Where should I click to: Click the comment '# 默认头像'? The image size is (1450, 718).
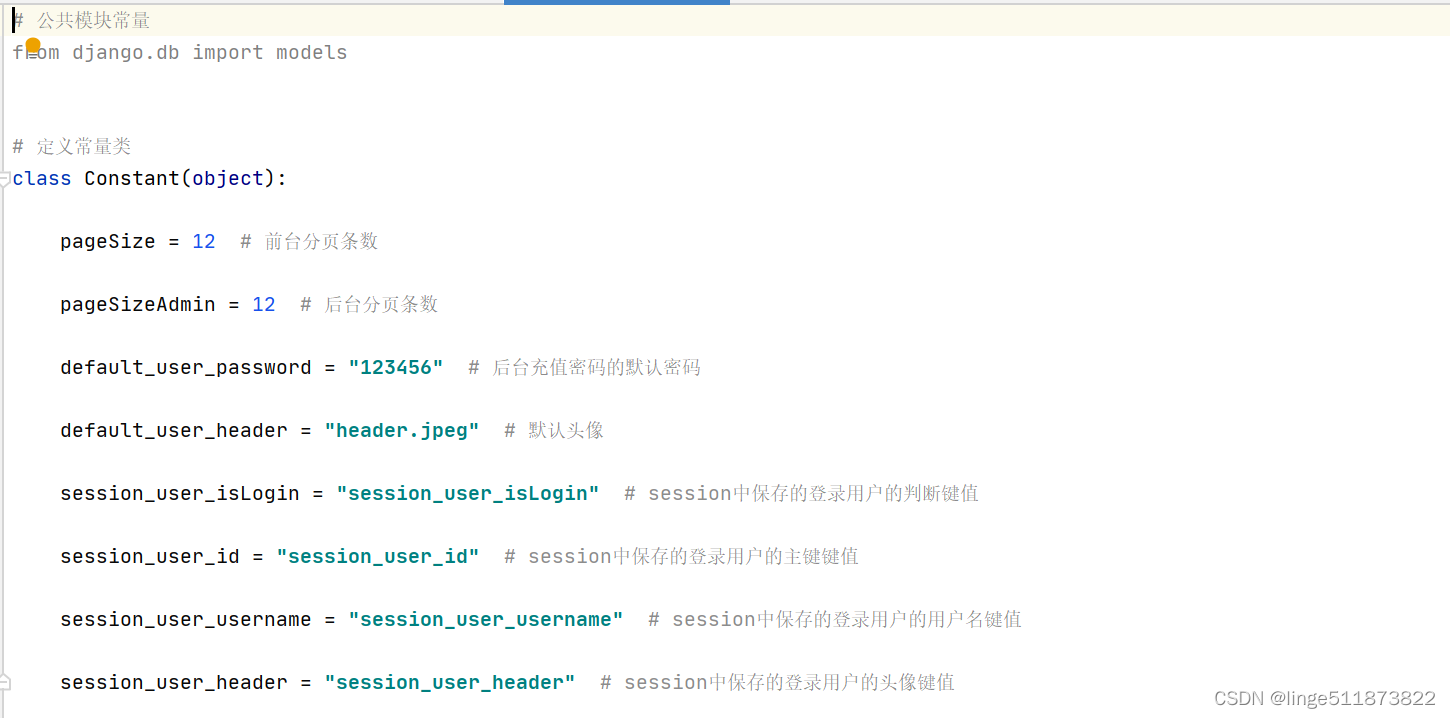(x=554, y=431)
